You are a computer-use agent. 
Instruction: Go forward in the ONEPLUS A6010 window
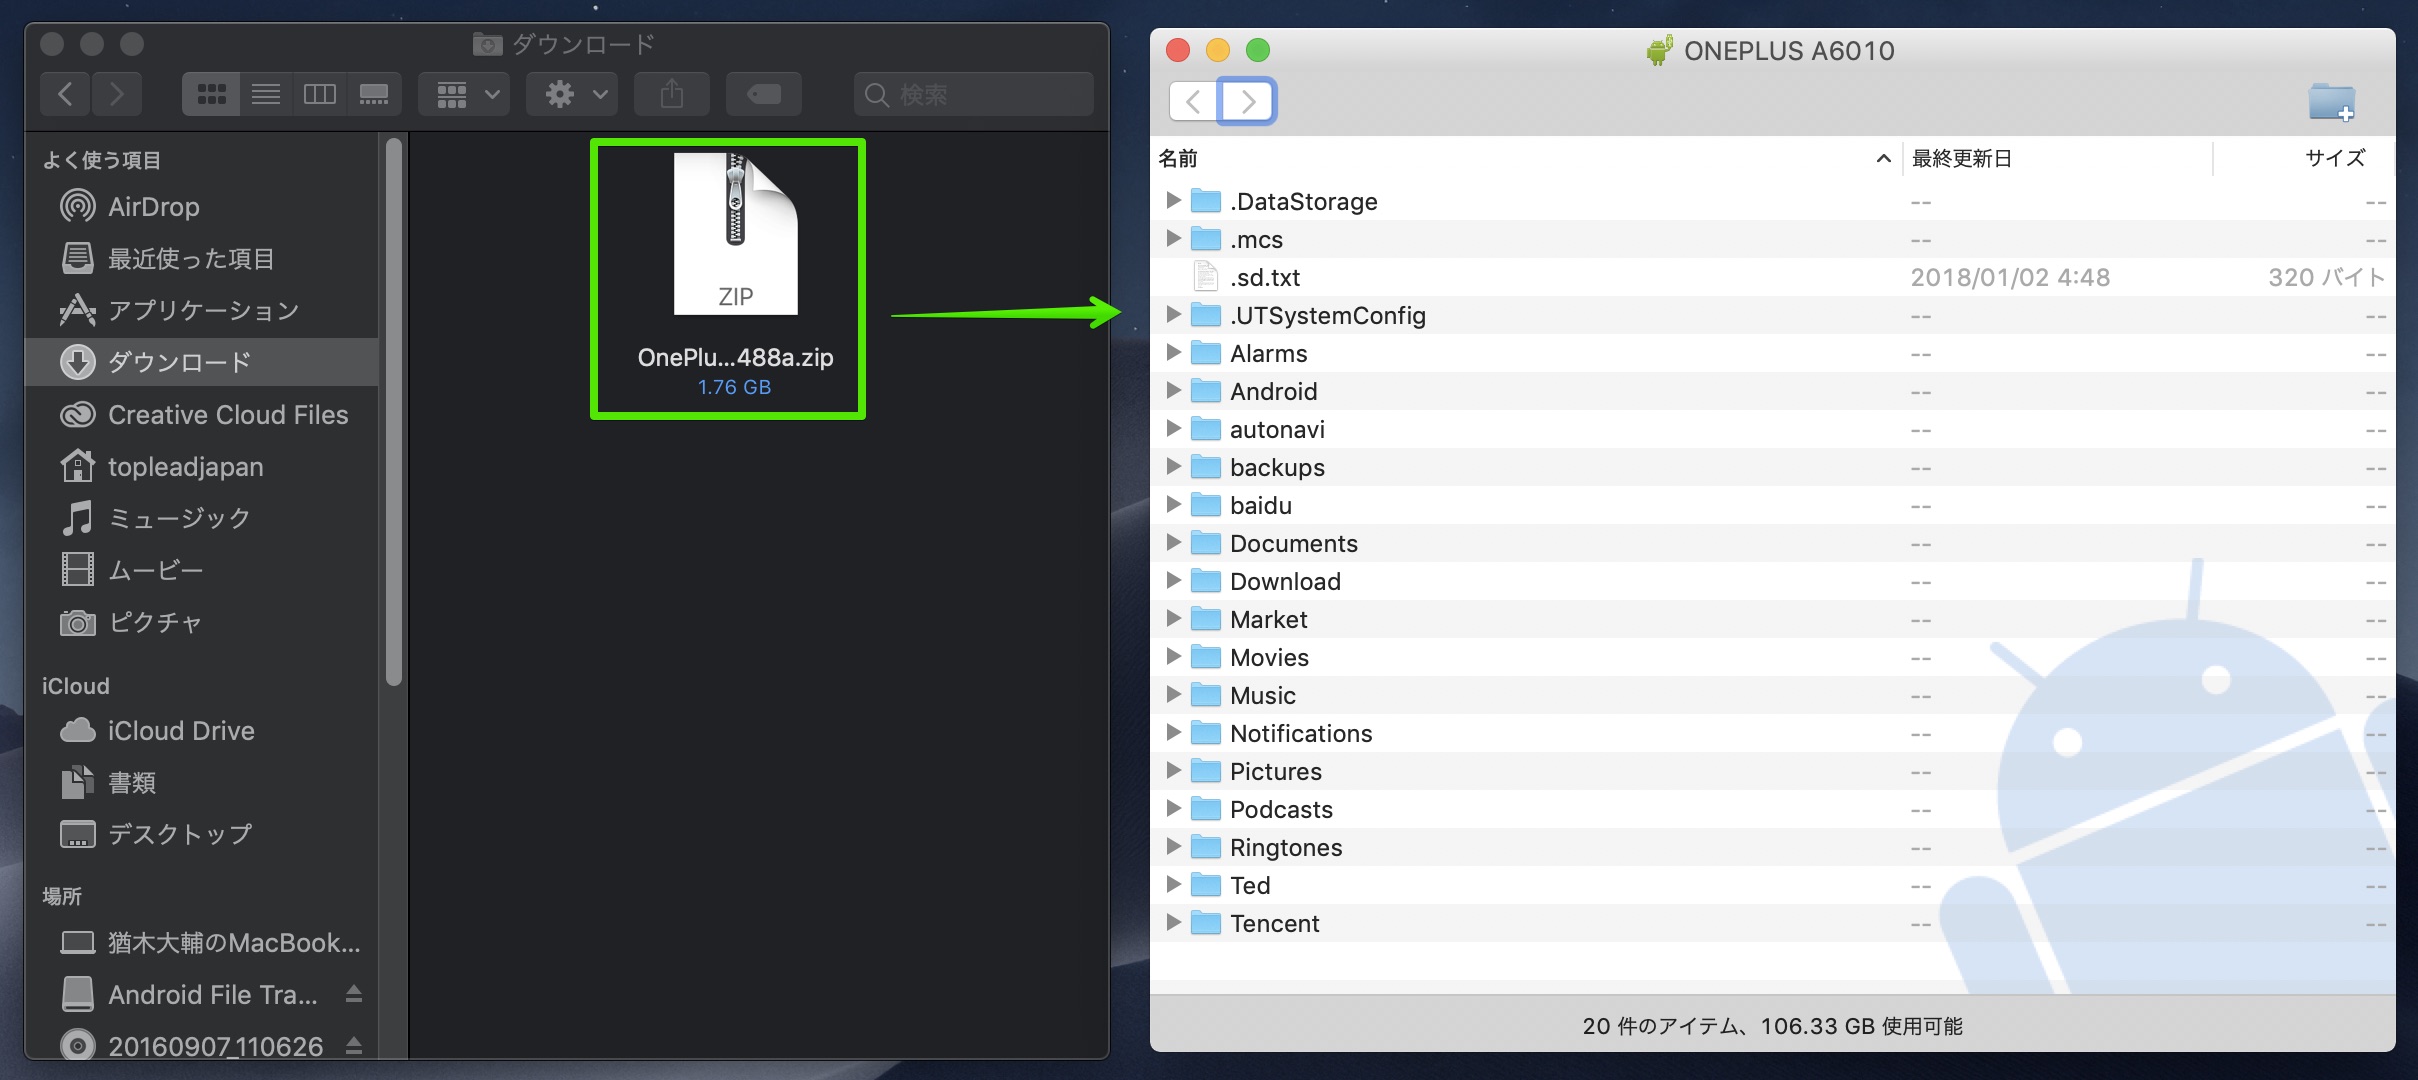(1247, 101)
